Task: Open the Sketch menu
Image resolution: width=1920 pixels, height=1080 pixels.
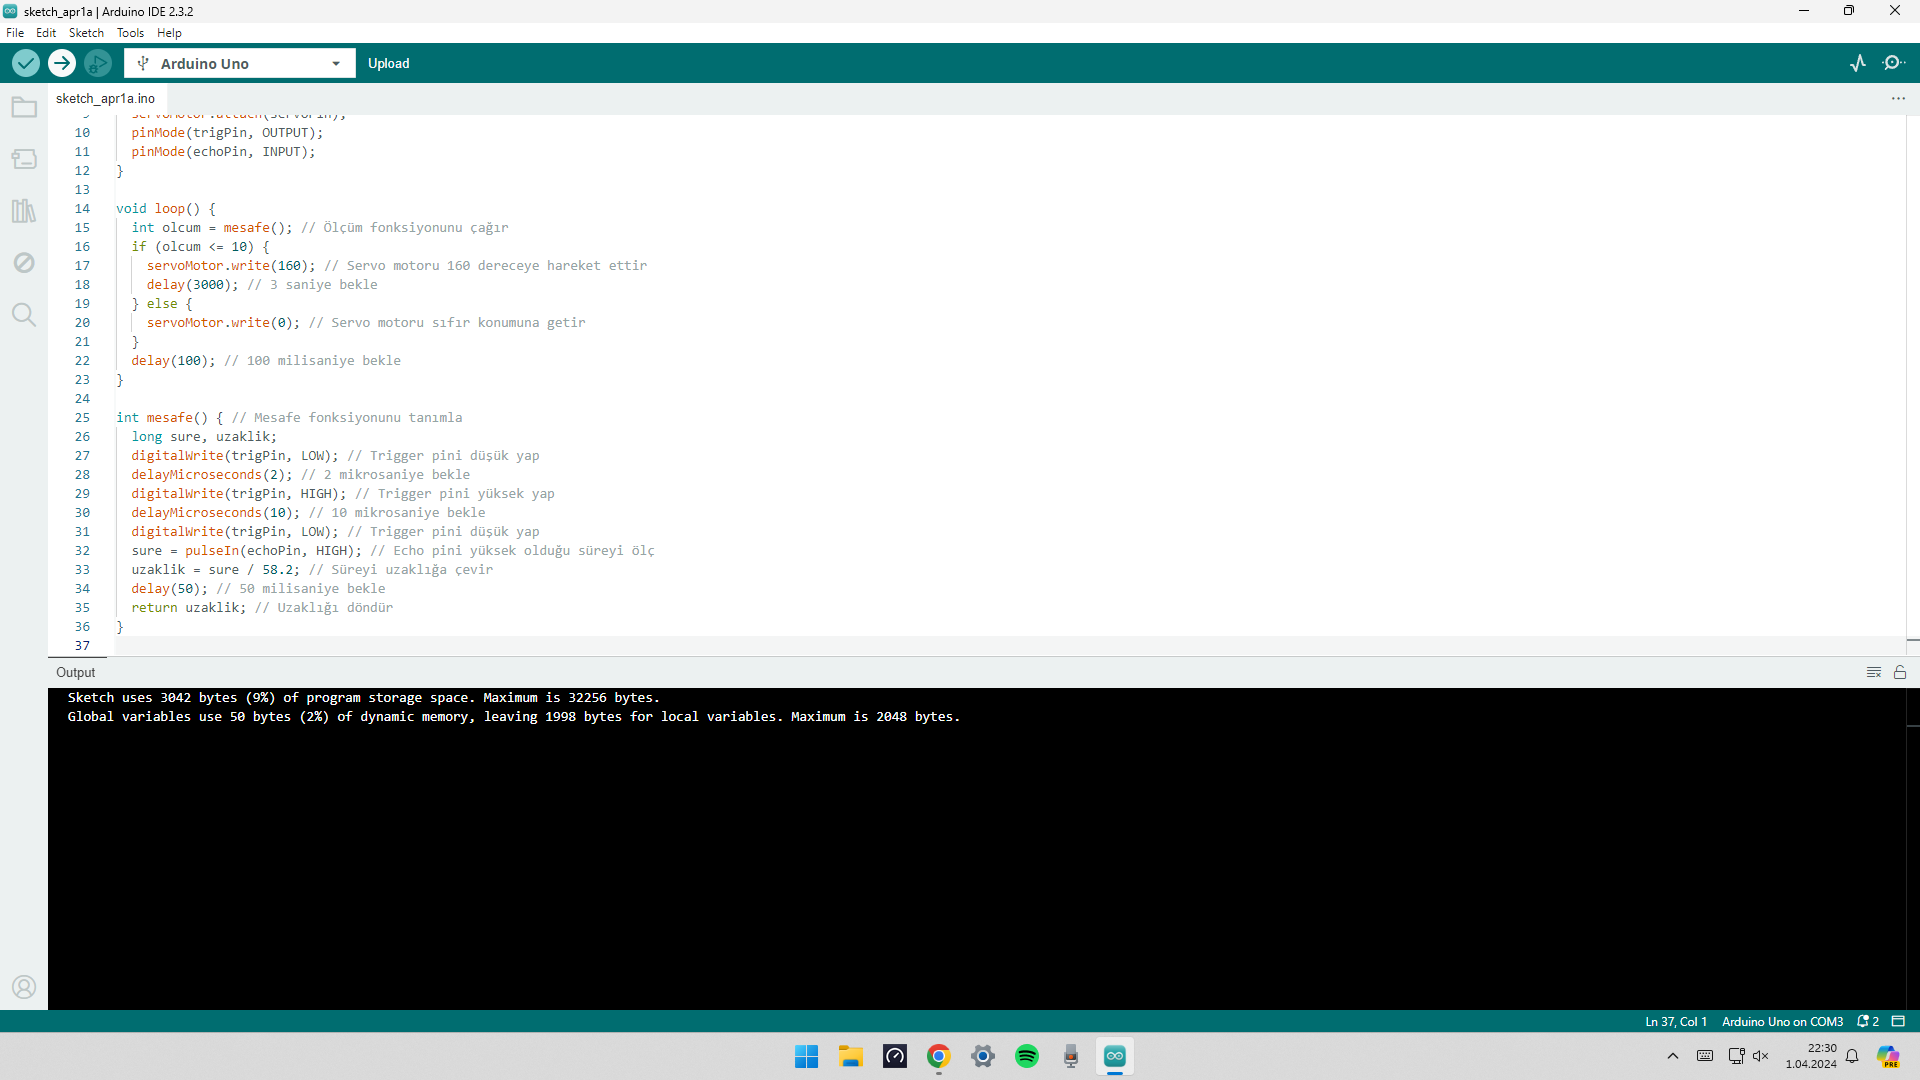Action: [86, 33]
